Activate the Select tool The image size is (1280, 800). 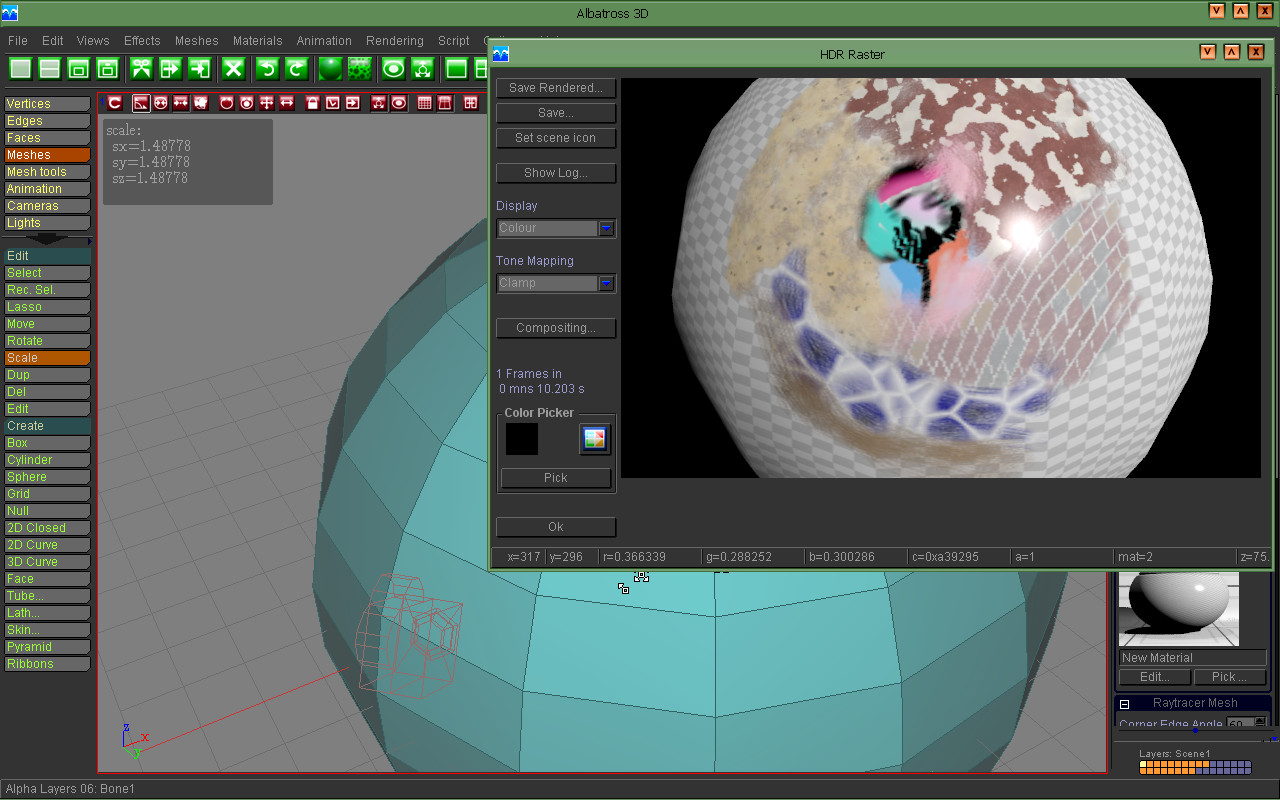[x=47, y=273]
